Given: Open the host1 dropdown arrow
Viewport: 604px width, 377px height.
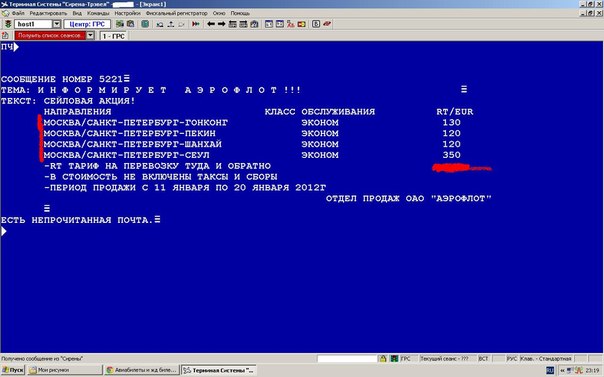Looking at the screenshot, I should click(56, 24).
